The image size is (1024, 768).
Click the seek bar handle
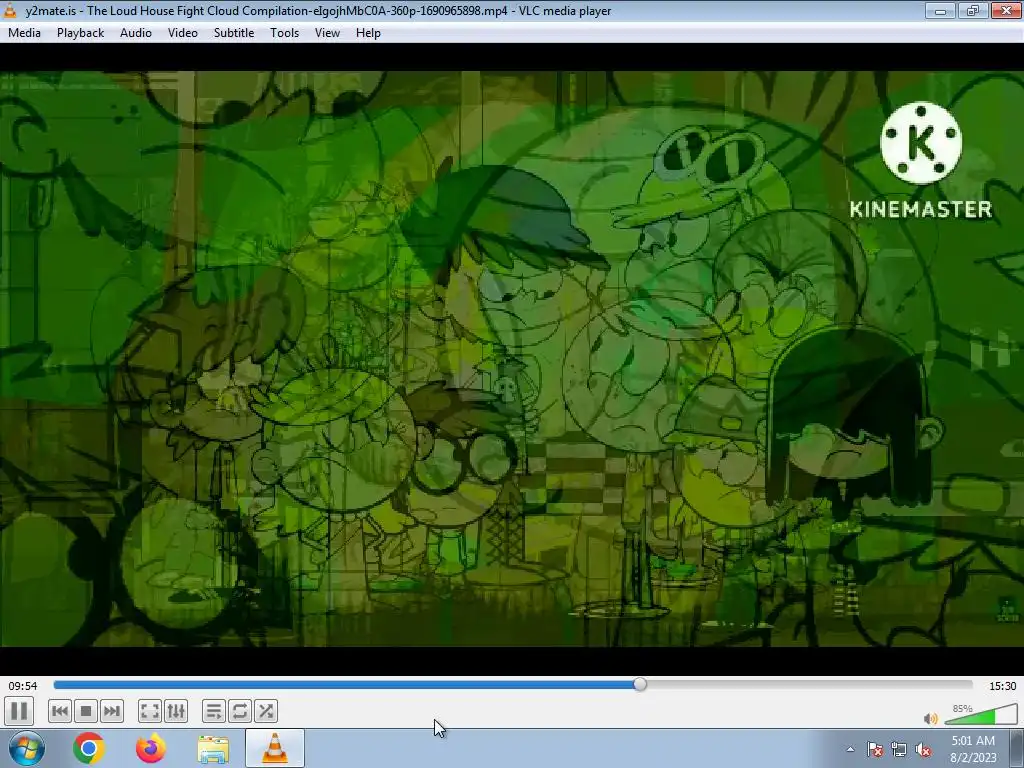pos(640,684)
